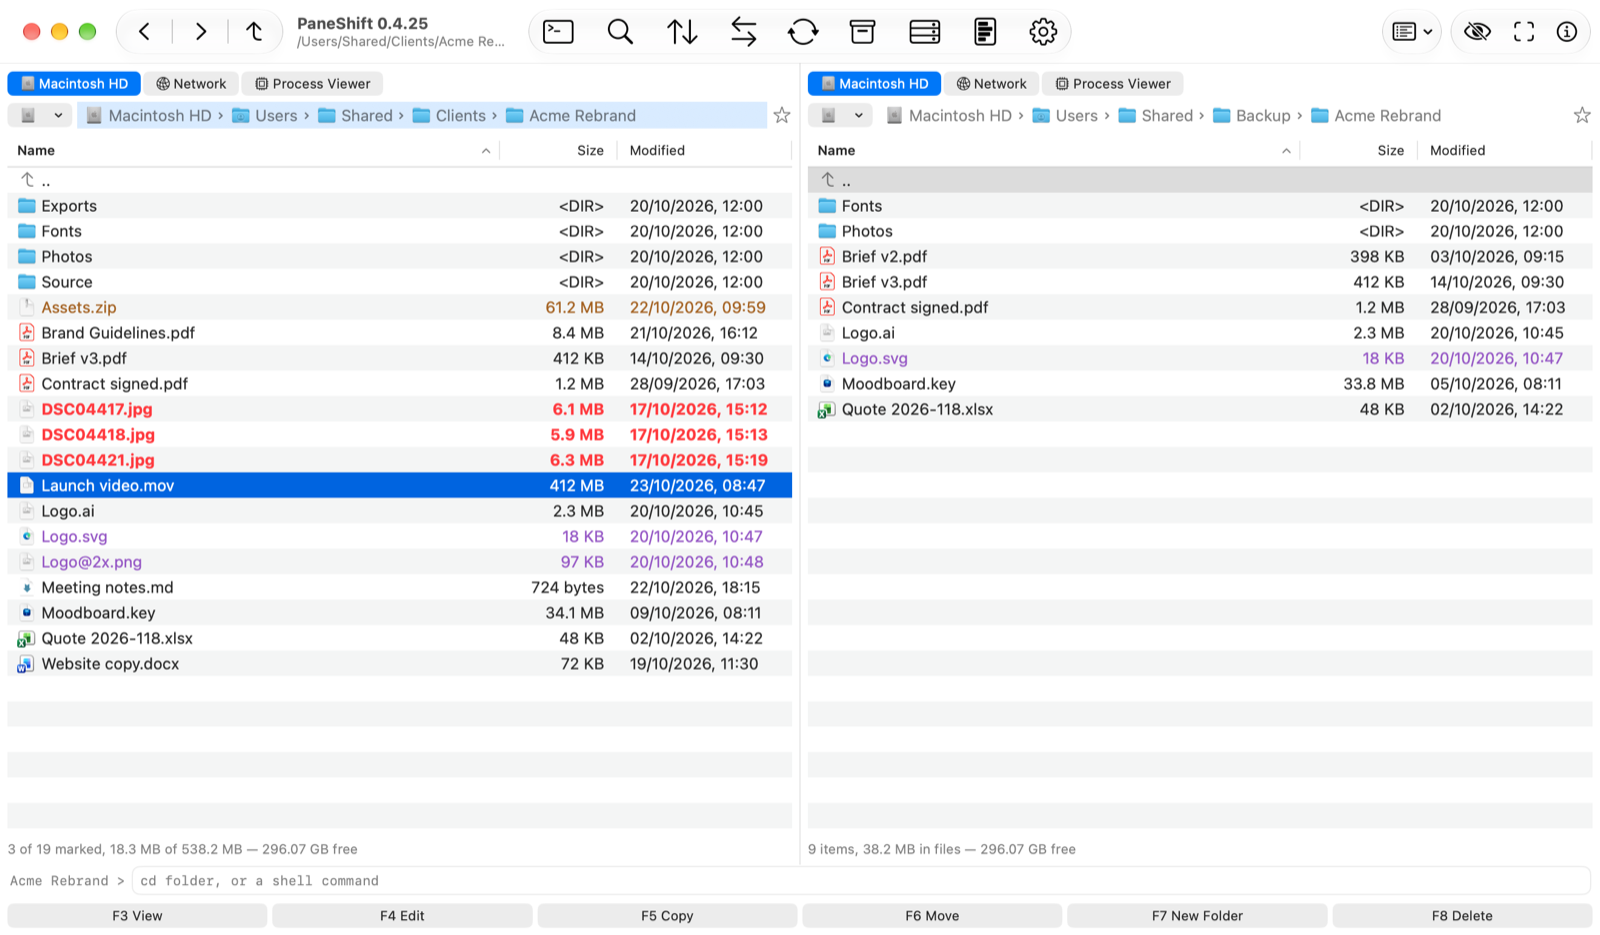This screenshot has width=1600, height=935.
Task: Select the Source folder icon in left pane
Action: (27, 282)
